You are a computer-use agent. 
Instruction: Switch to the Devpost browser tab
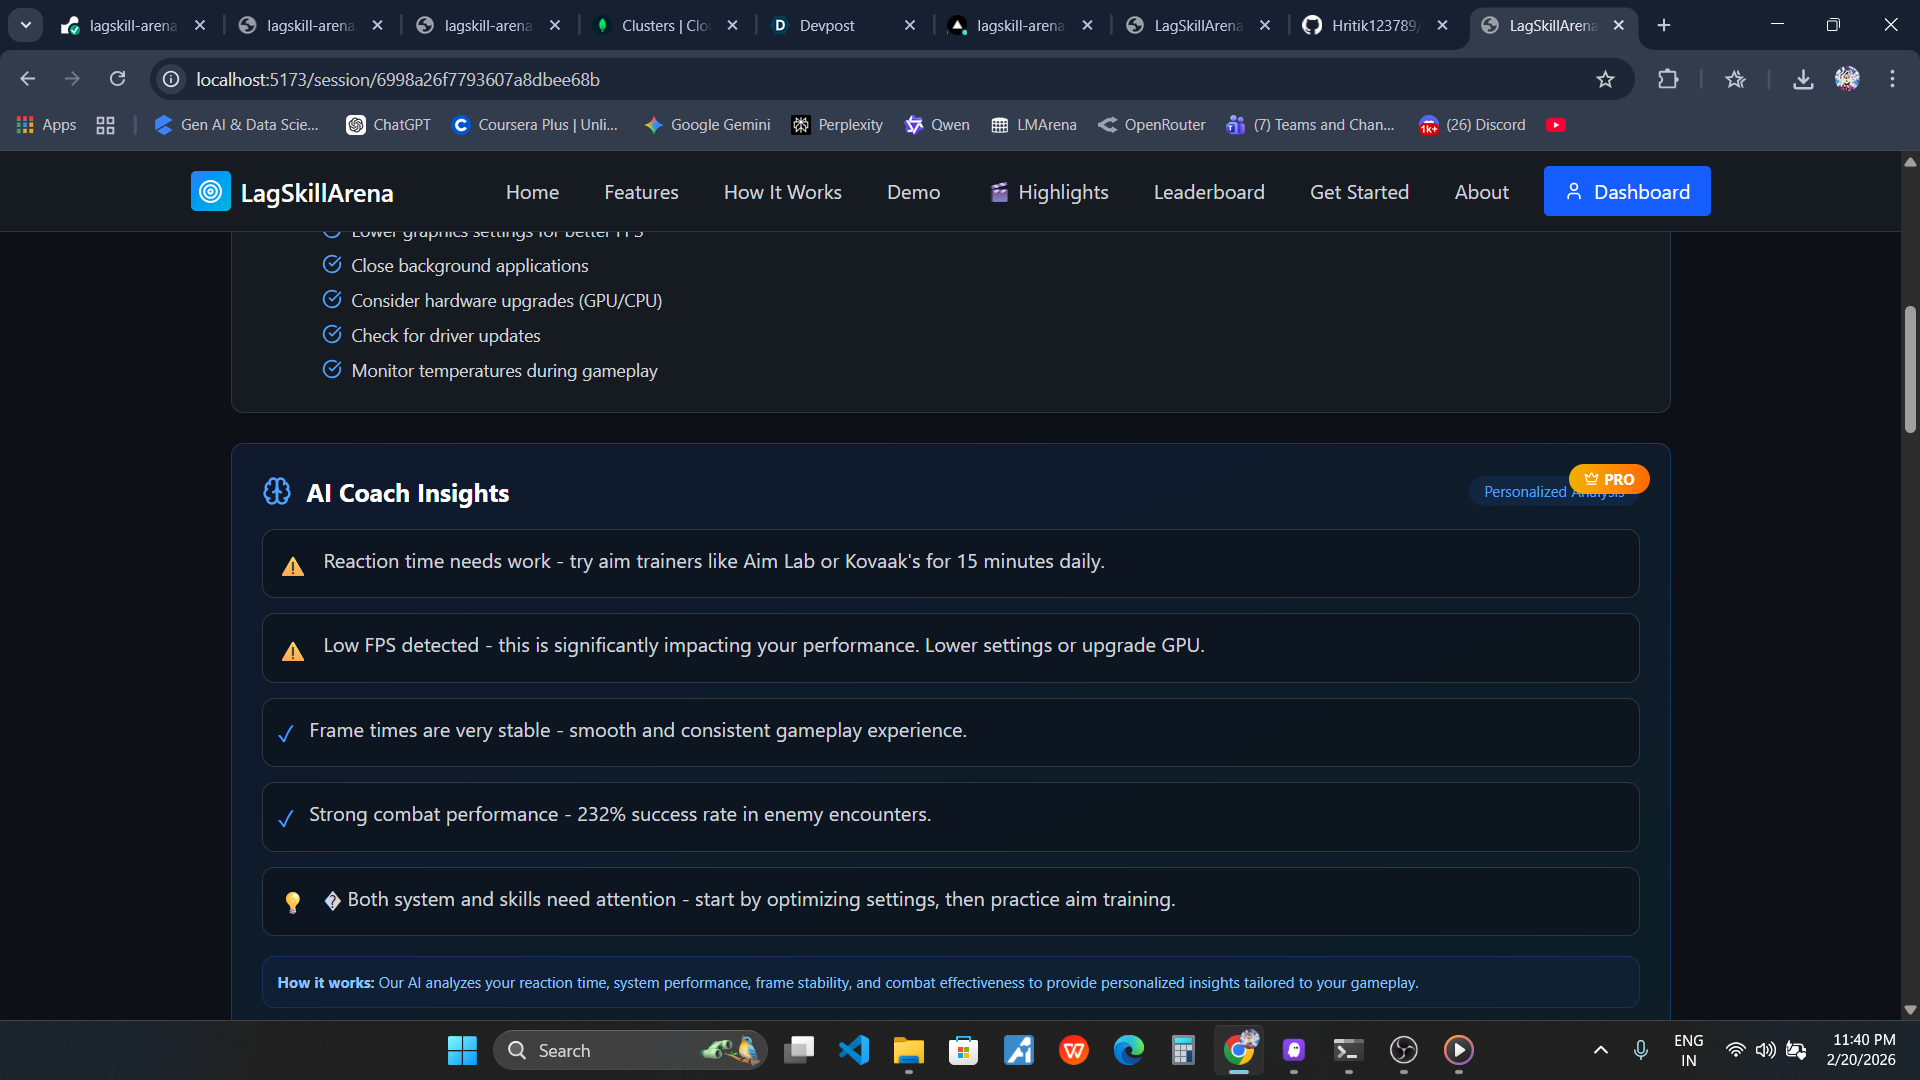(826, 26)
